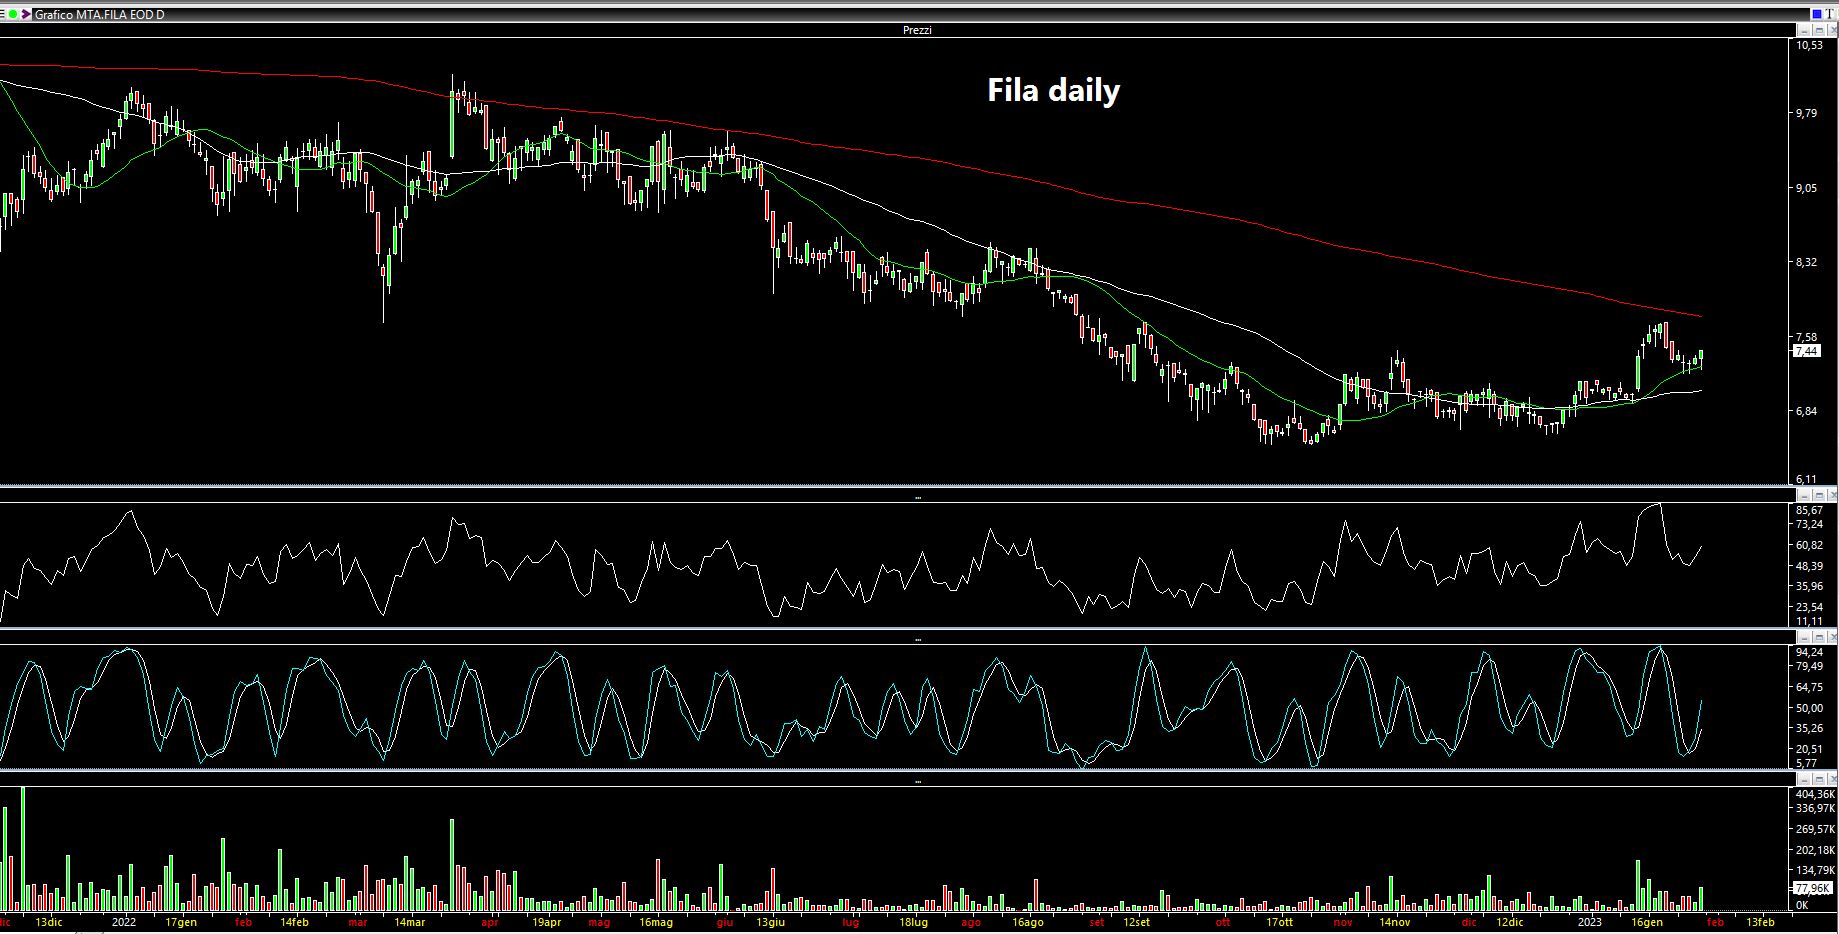This screenshot has height=934, width=1839.
Task: Click the 12set date on the time axis
Action: coord(1136,922)
